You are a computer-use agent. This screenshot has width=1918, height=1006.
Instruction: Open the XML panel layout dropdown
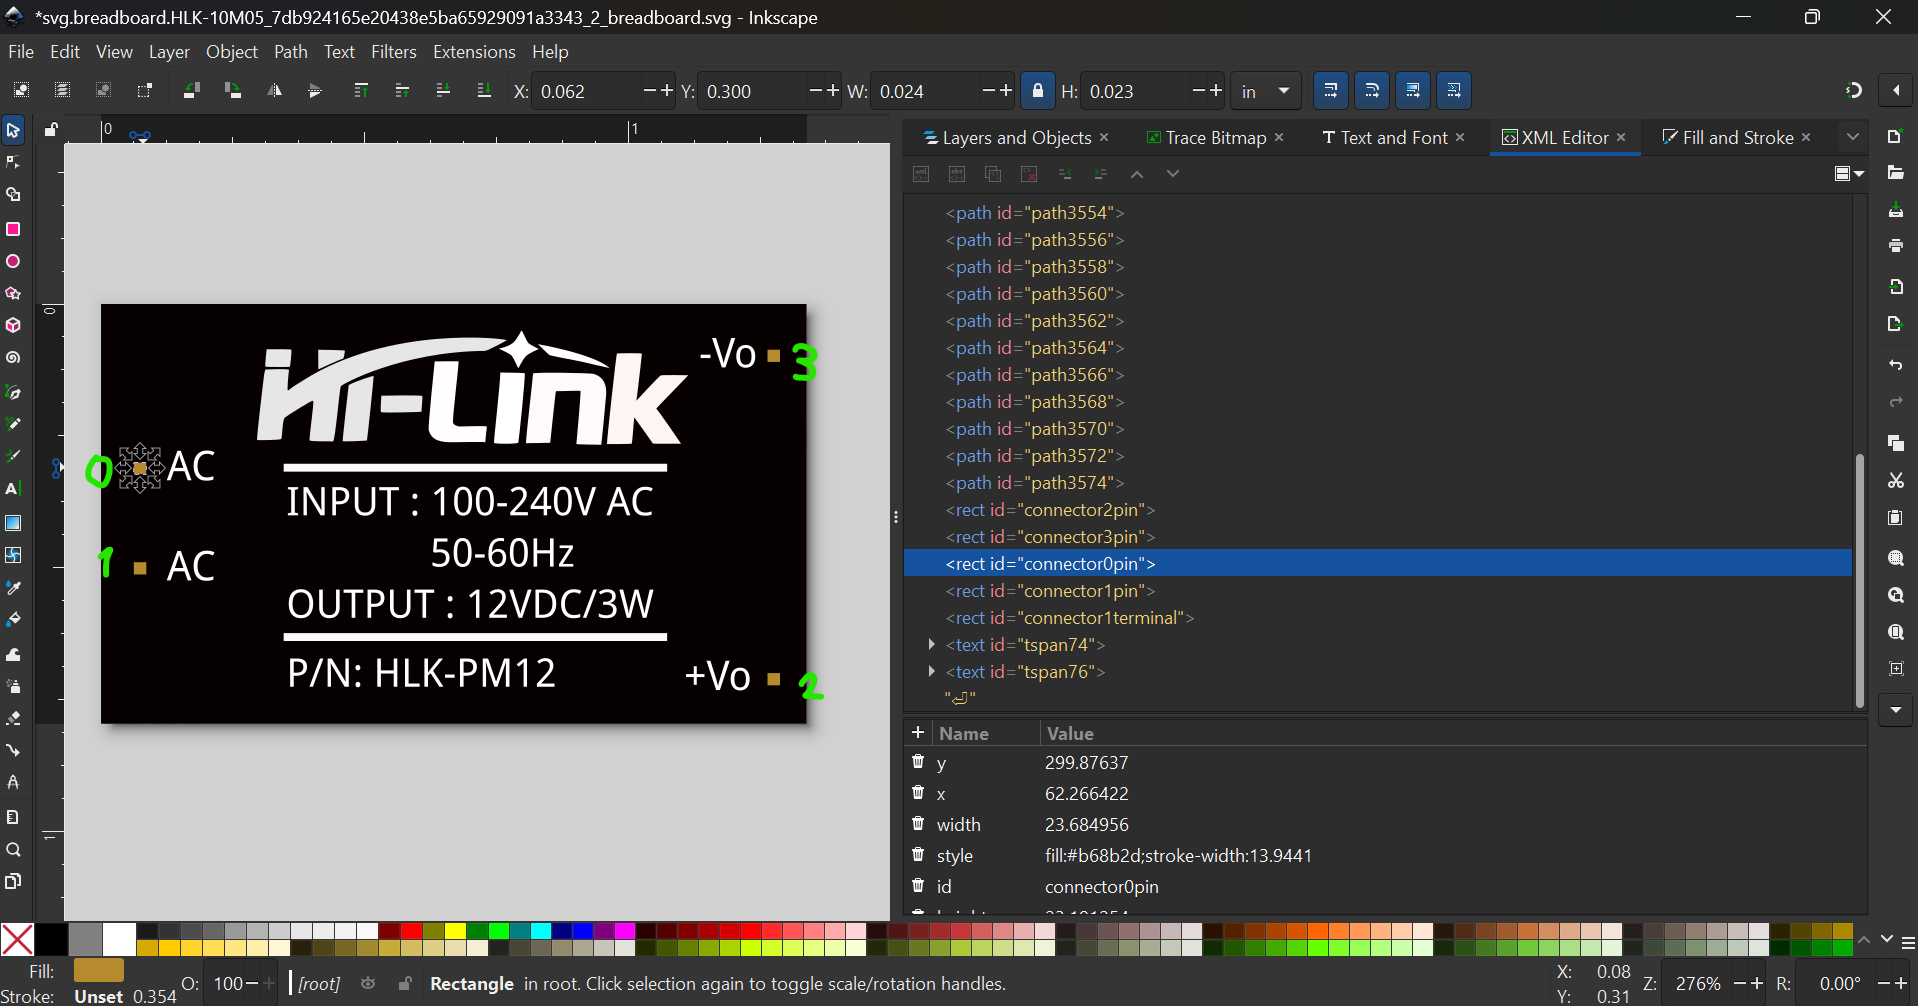click(1849, 174)
